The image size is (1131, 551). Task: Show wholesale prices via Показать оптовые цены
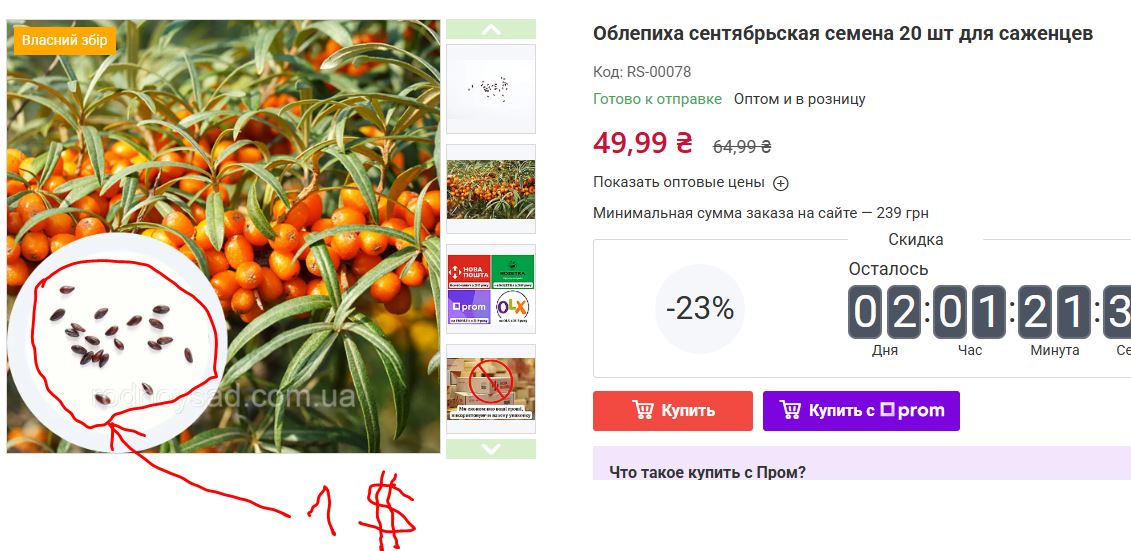pos(679,182)
